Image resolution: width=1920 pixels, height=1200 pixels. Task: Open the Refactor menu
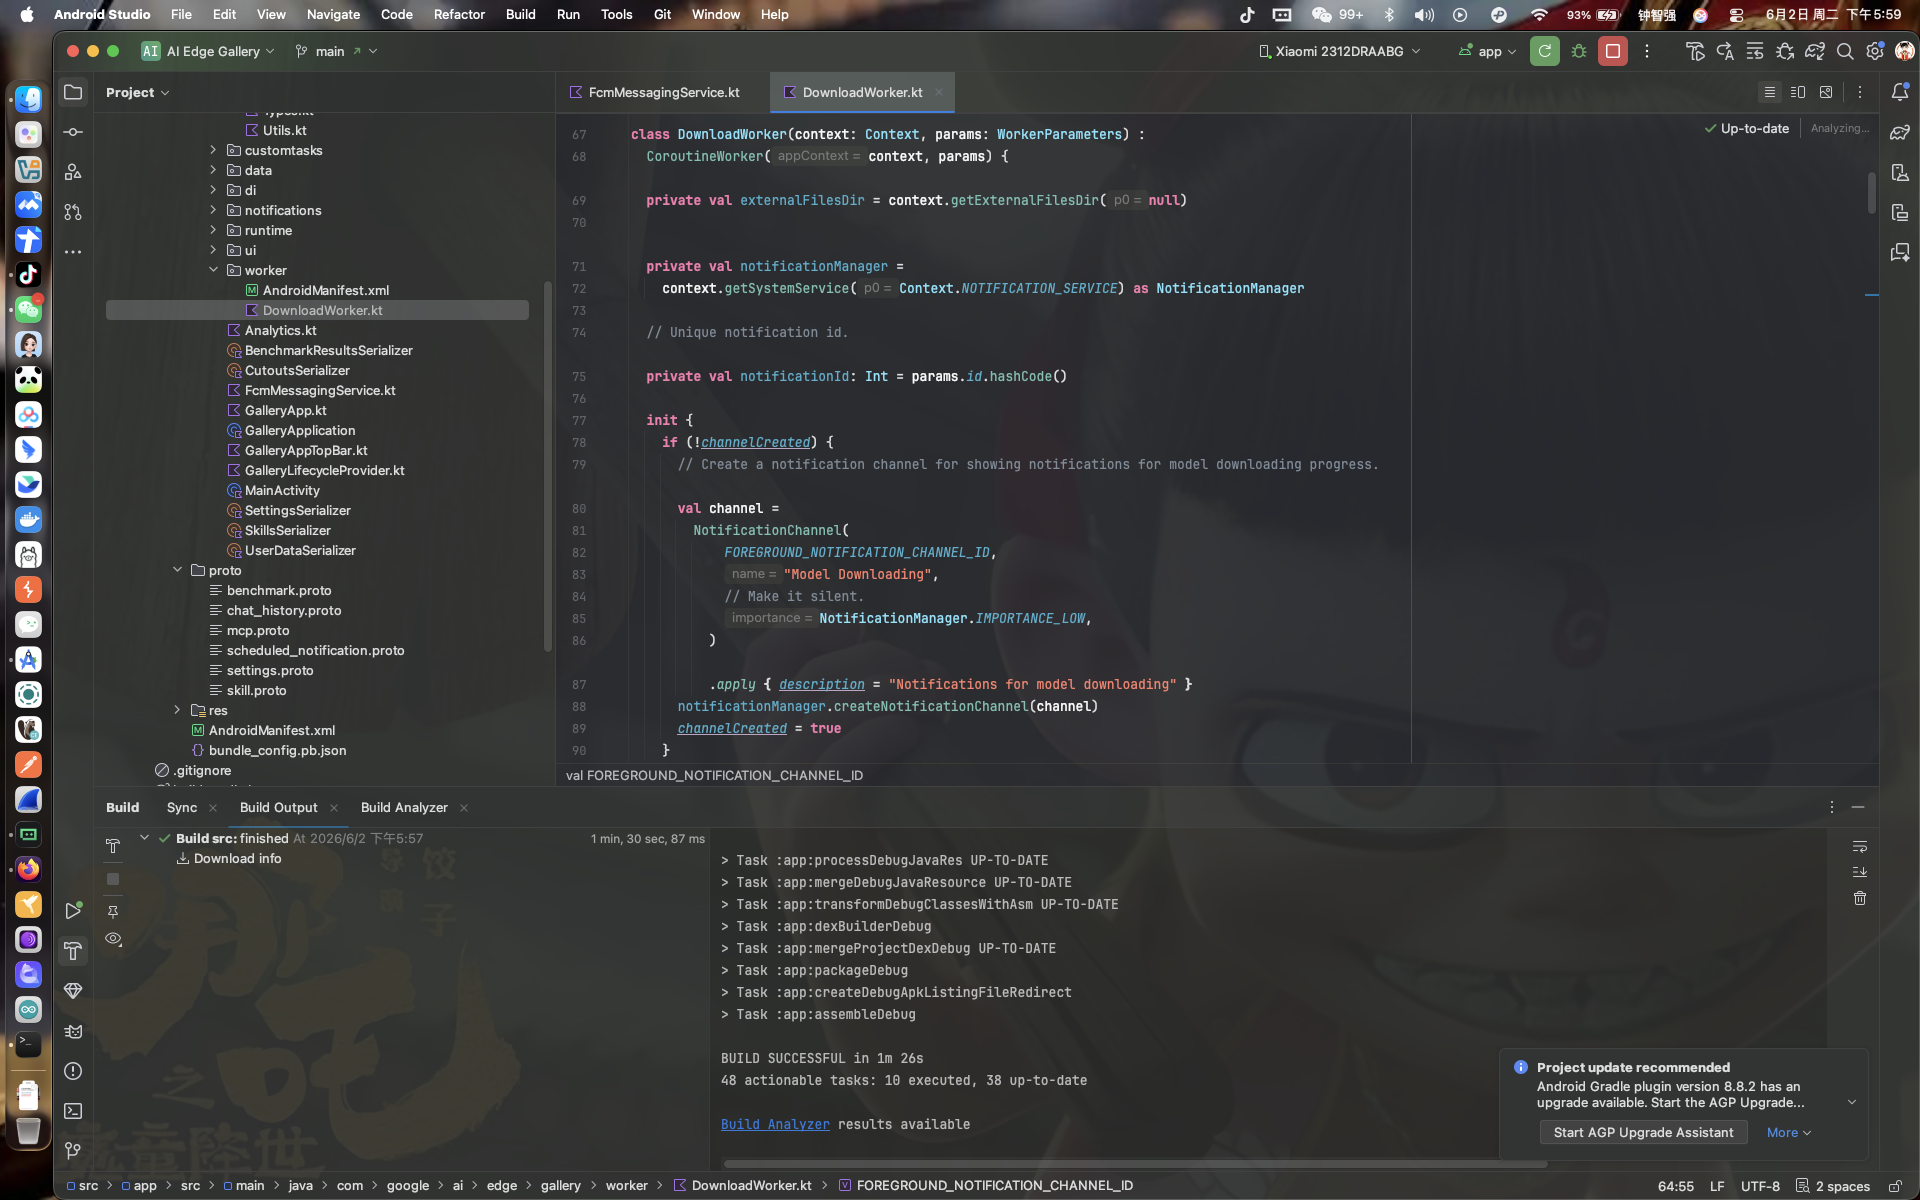coord(459,14)
